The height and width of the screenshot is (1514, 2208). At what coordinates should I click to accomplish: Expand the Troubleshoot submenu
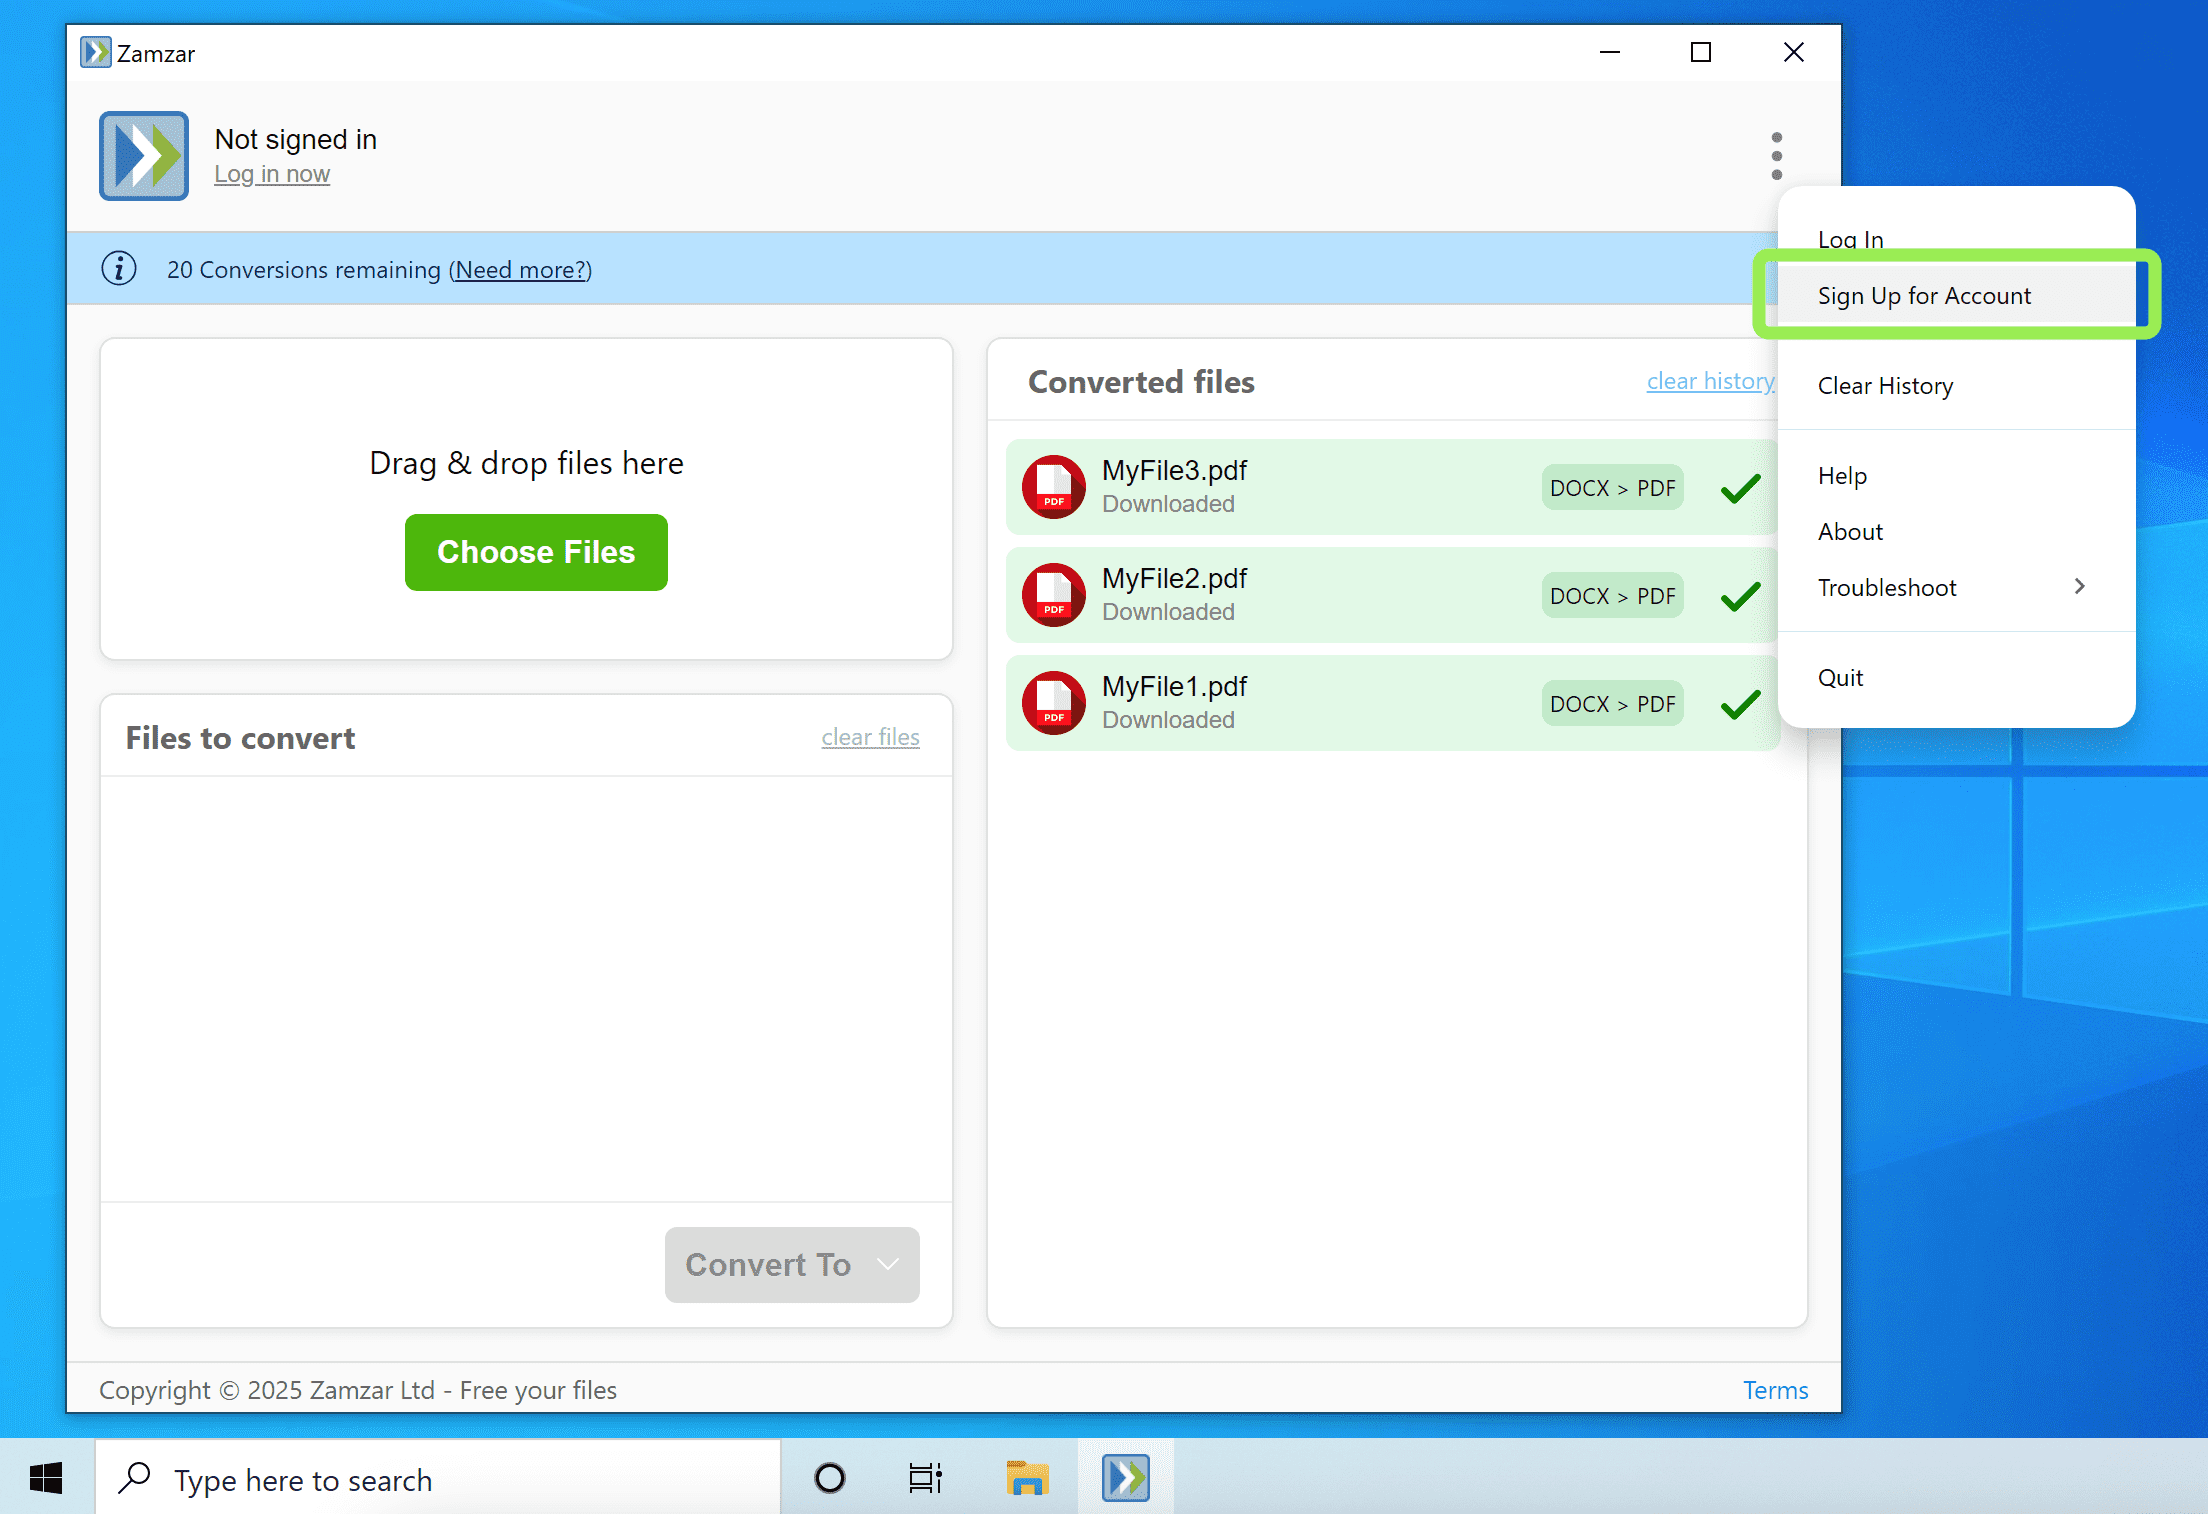(x=1886, y=587)
